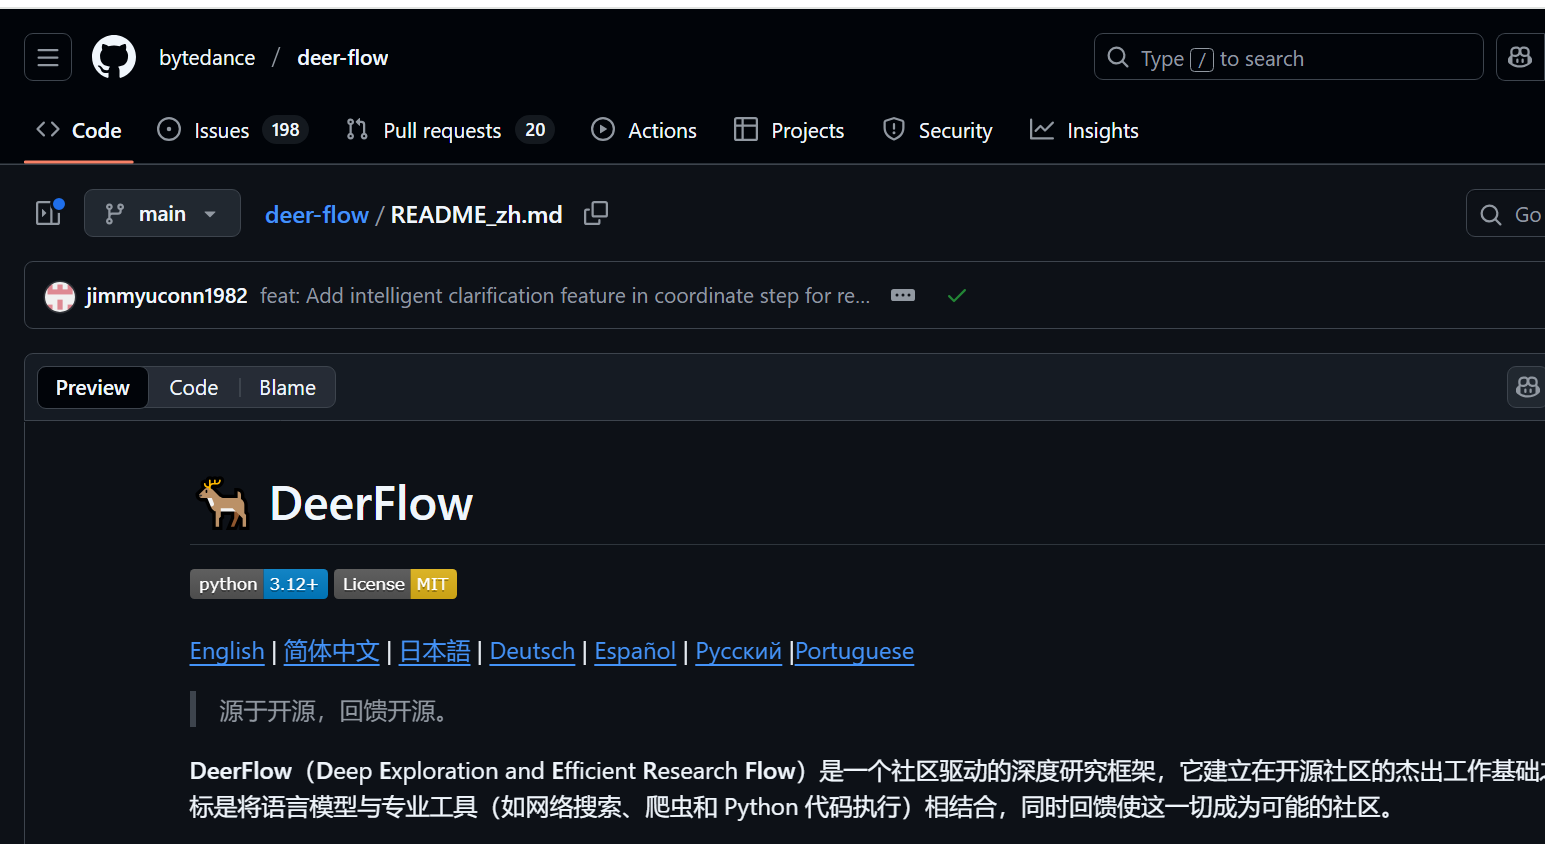Click the Issues count badge 198

pos(285,130)
